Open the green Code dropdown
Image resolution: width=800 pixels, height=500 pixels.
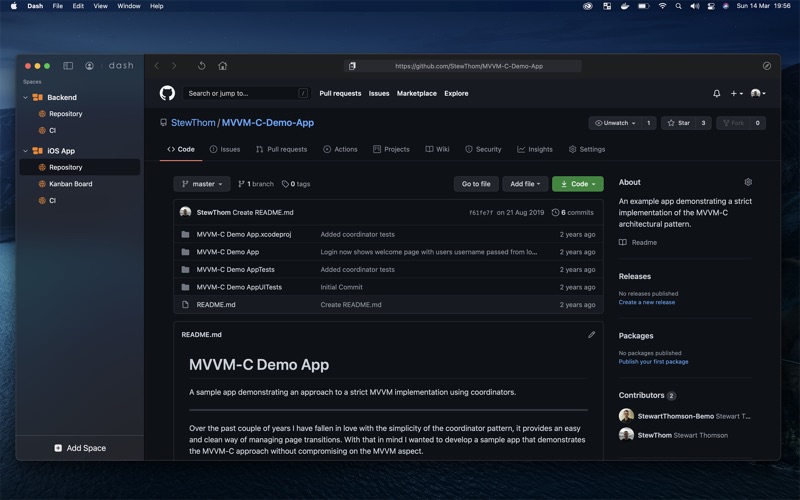(x=578, y=184)
